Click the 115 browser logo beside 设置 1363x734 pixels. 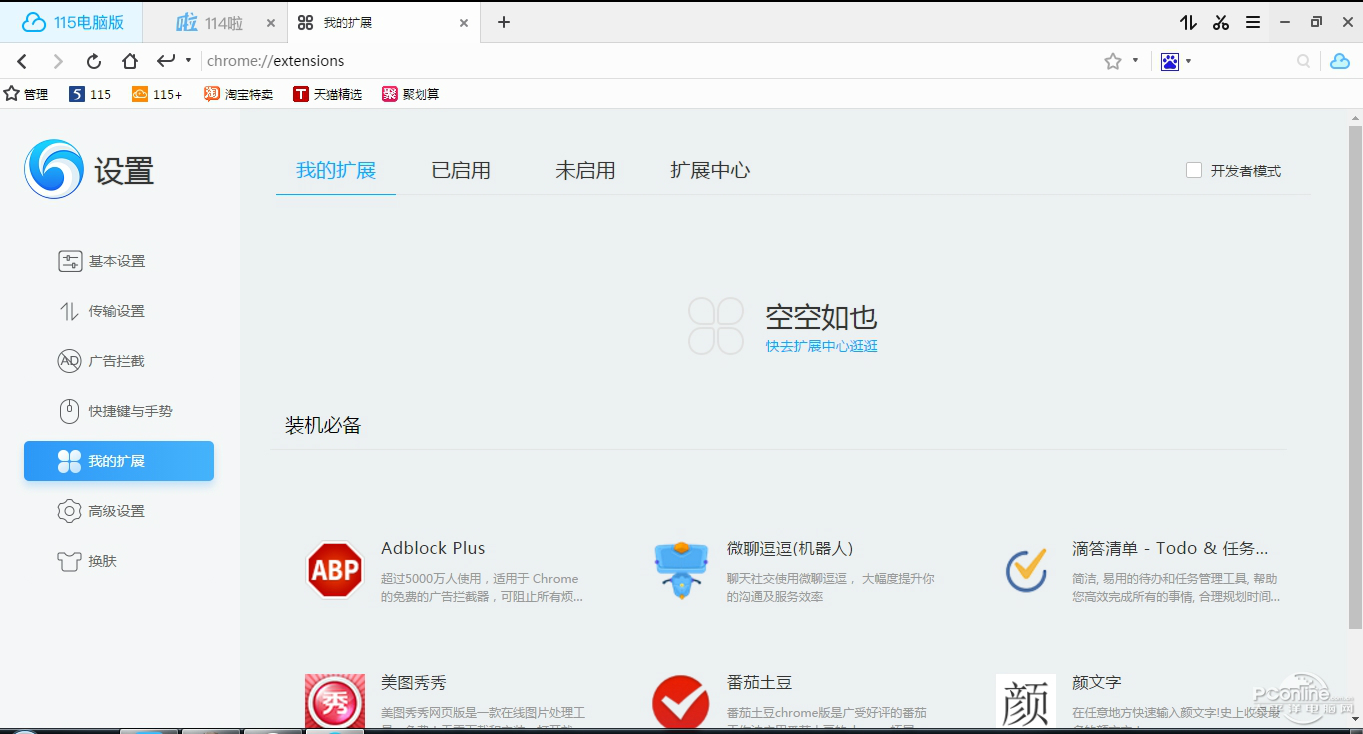pos(53,169)
